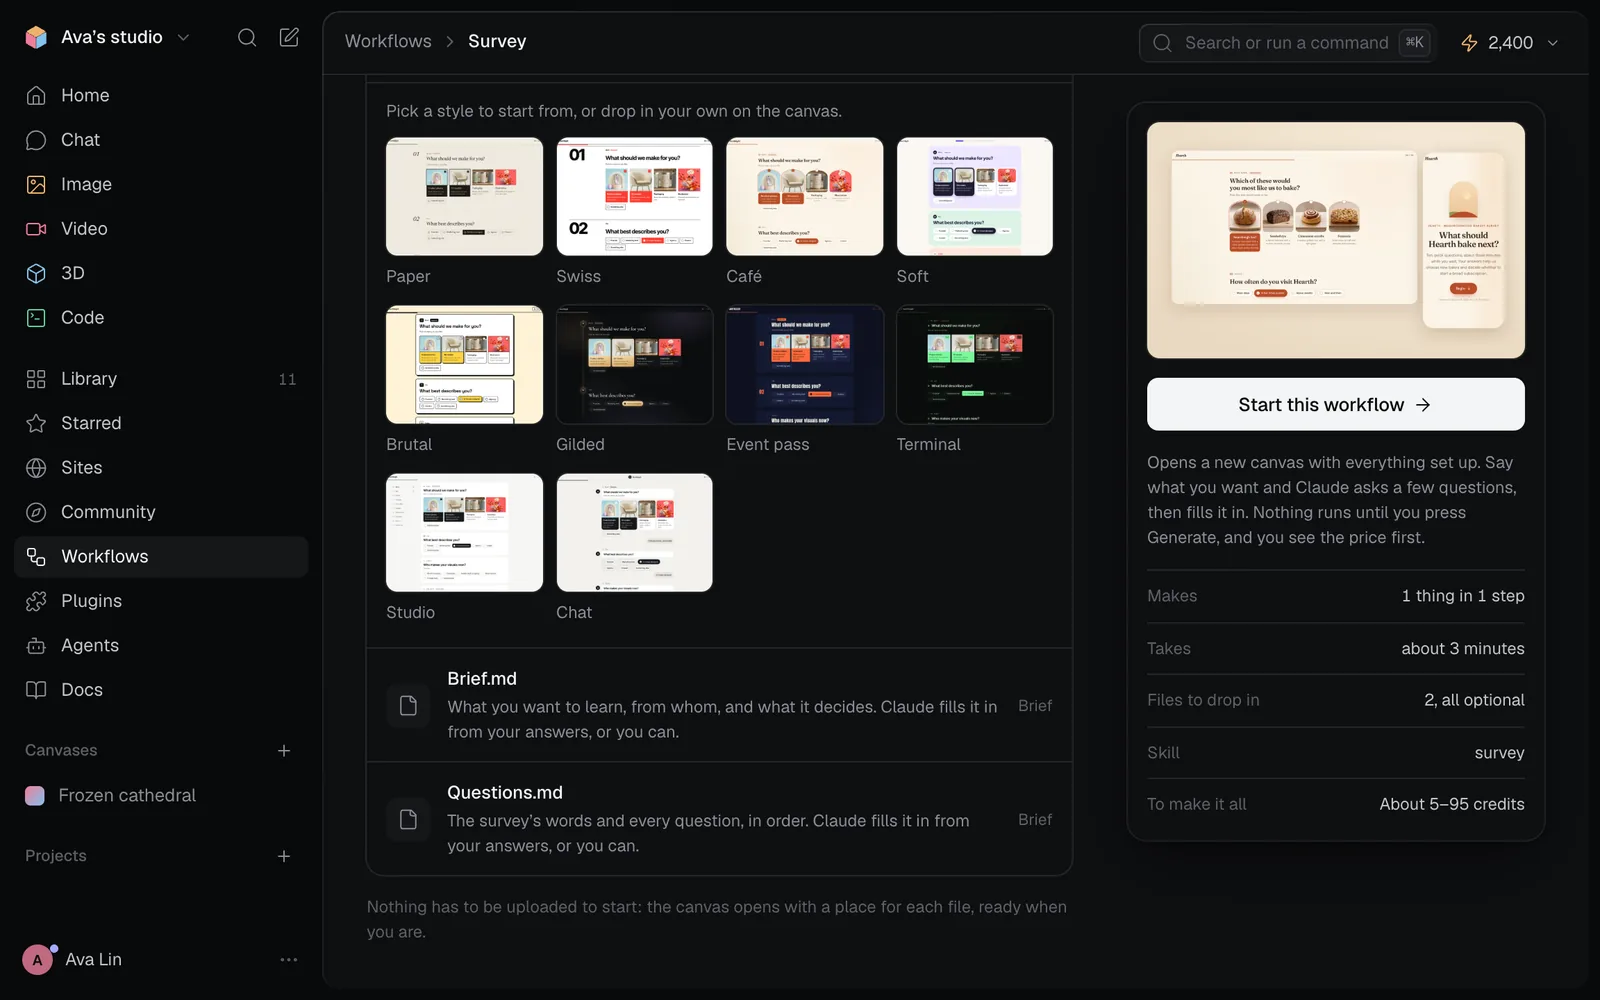Pick the Event pass style thumbnail
The height and width of the screenshot is (1000, 1600).
[x=805, y=364]
